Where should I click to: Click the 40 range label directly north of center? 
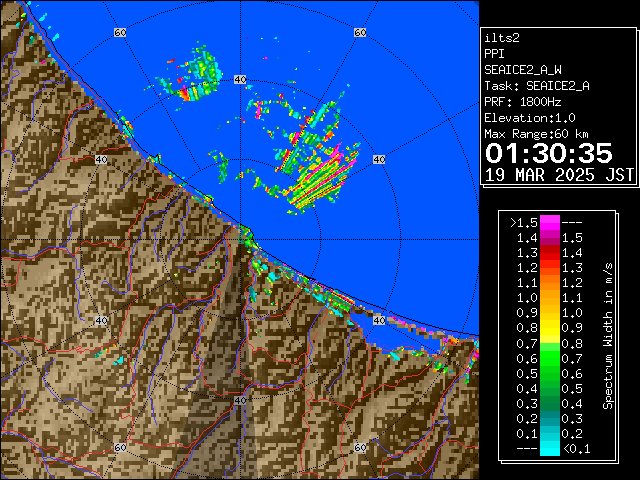[240, 79]
